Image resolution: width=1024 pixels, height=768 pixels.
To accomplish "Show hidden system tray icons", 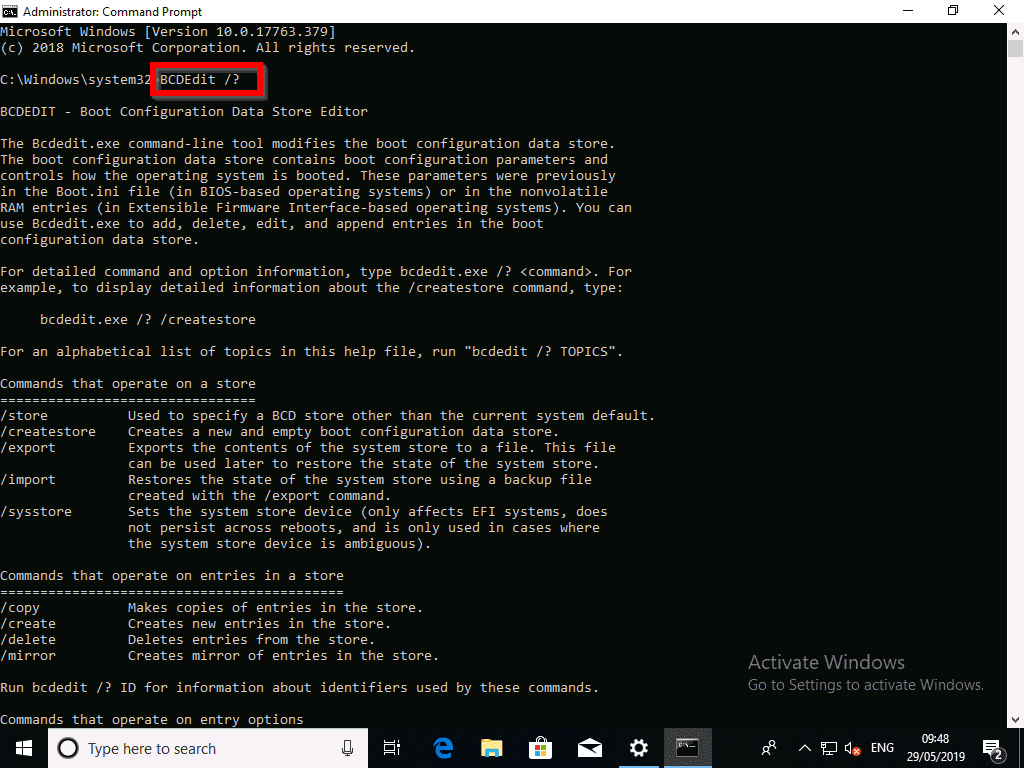I will (x=805, y=748).
